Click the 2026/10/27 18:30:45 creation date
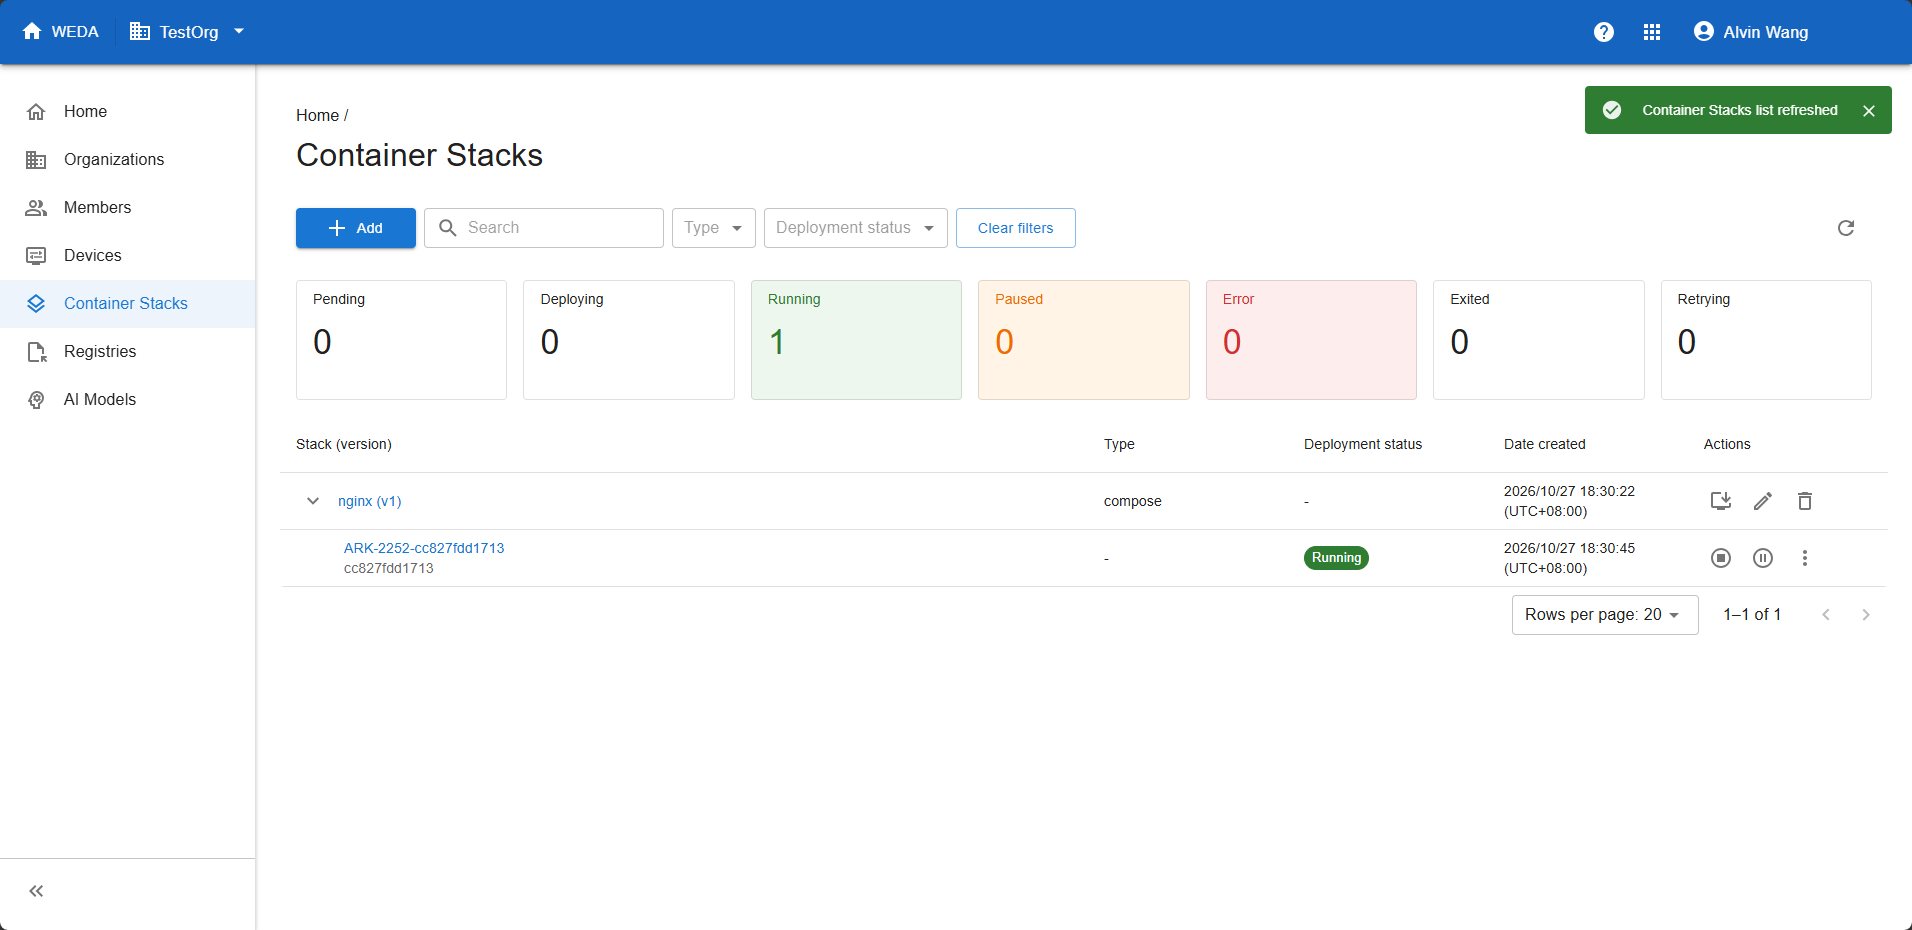Screen dimensions: 1912x930 (1569, 558)
